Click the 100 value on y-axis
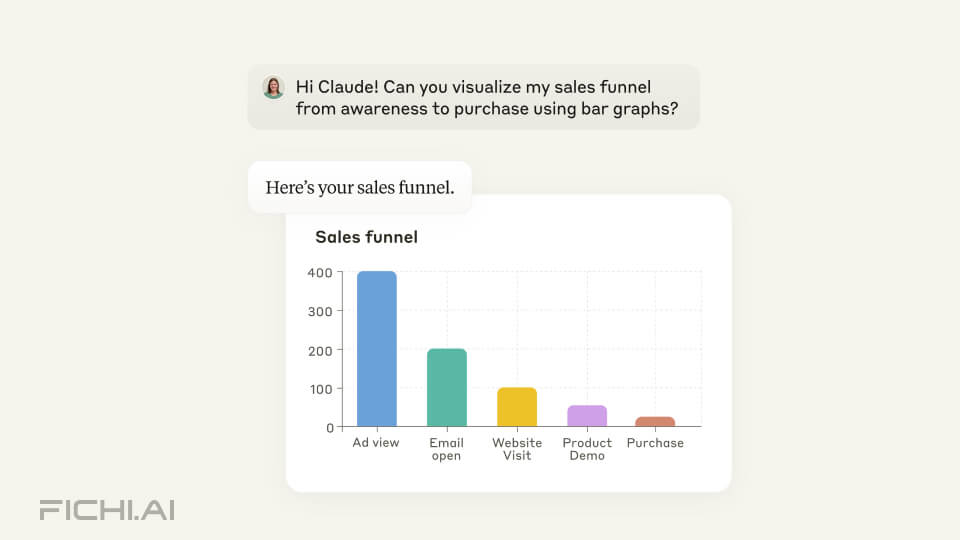The image size is (960, 540). click(321, 389)
